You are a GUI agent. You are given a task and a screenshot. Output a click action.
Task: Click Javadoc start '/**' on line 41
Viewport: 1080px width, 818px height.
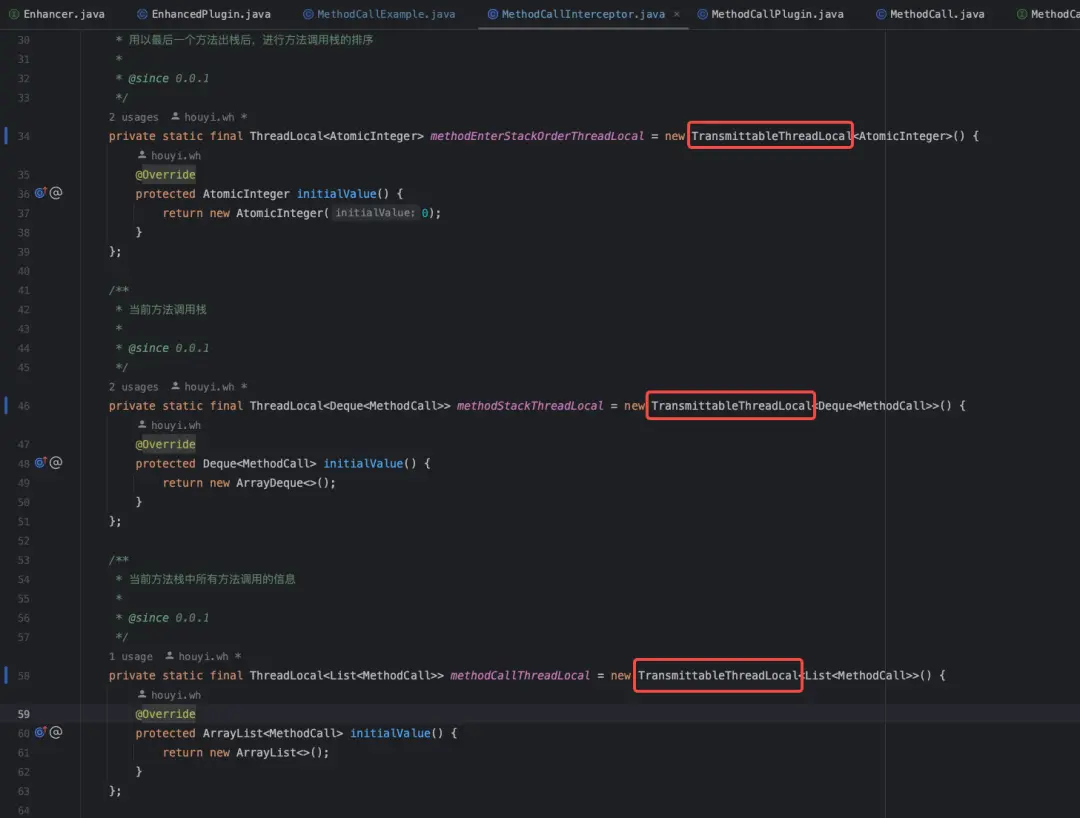click(118, 291)
